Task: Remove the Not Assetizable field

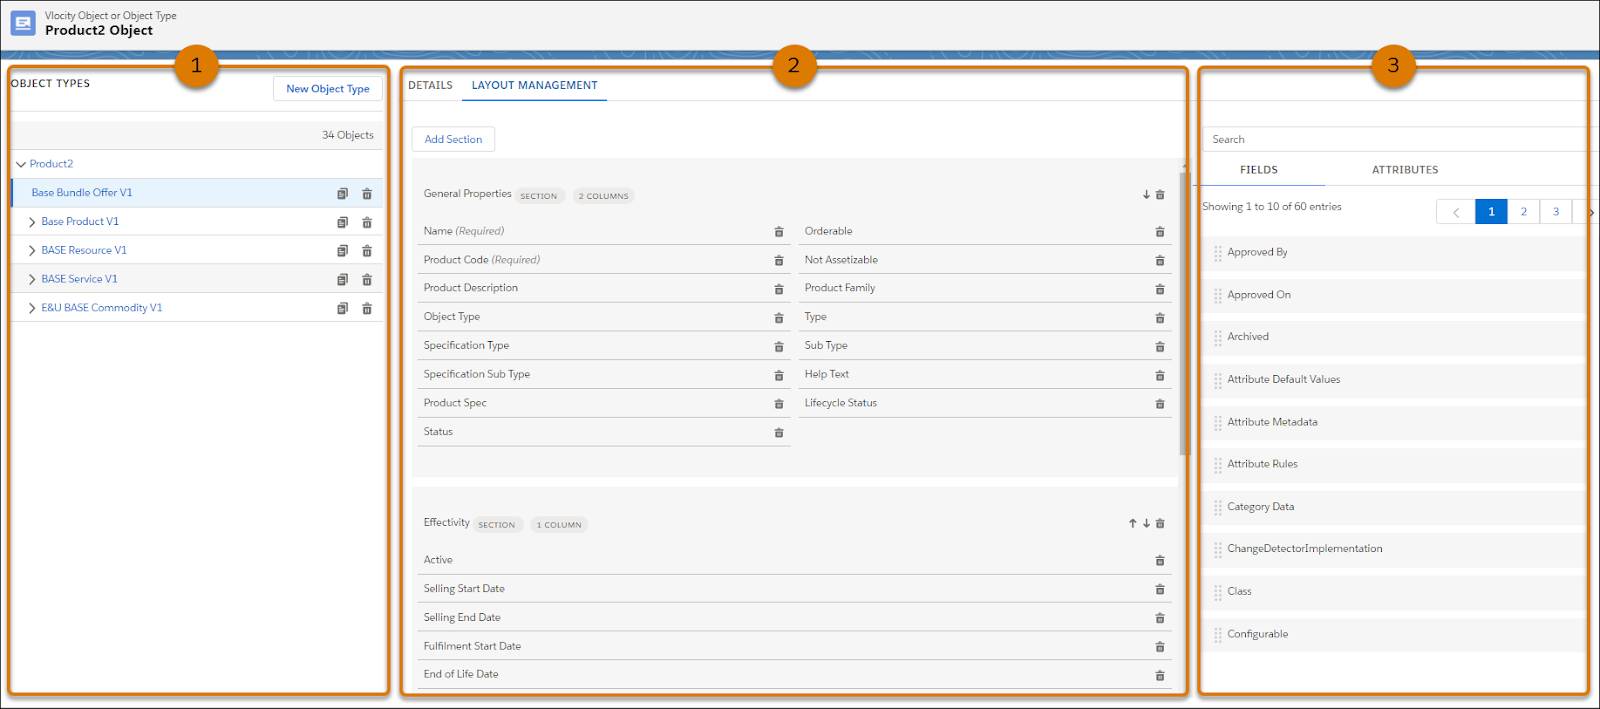Action: click(x=1160, y=261)
